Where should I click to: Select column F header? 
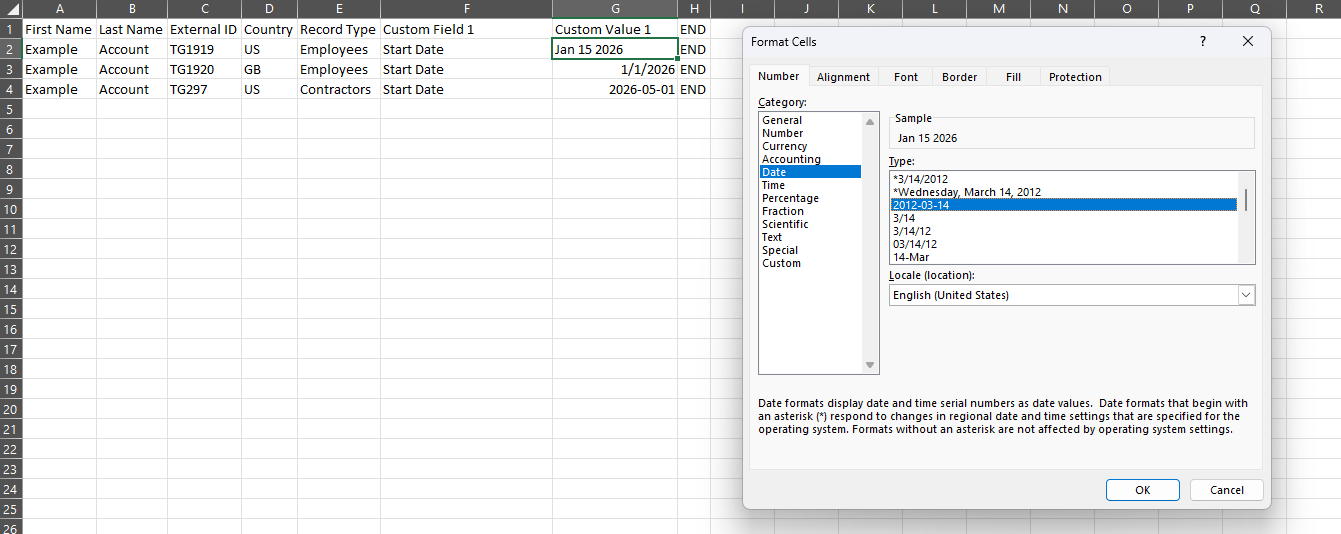[466, 9]
